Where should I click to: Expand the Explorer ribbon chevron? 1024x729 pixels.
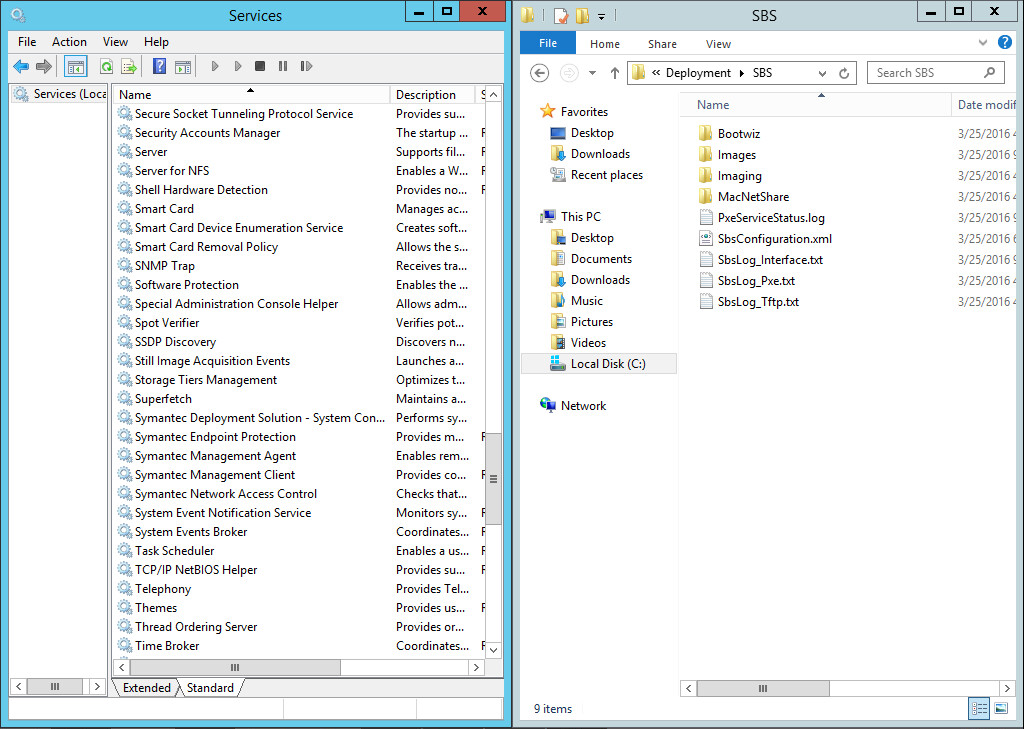tap(982, 44)
